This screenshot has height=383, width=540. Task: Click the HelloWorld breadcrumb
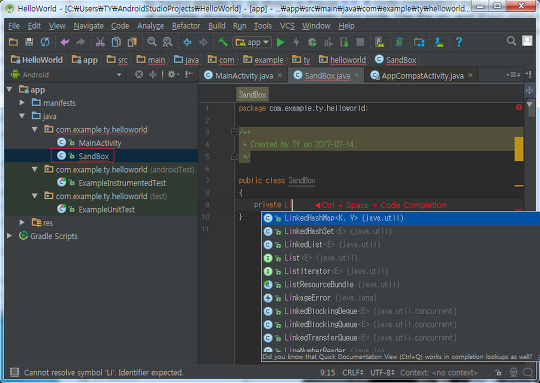pos(37,60)
